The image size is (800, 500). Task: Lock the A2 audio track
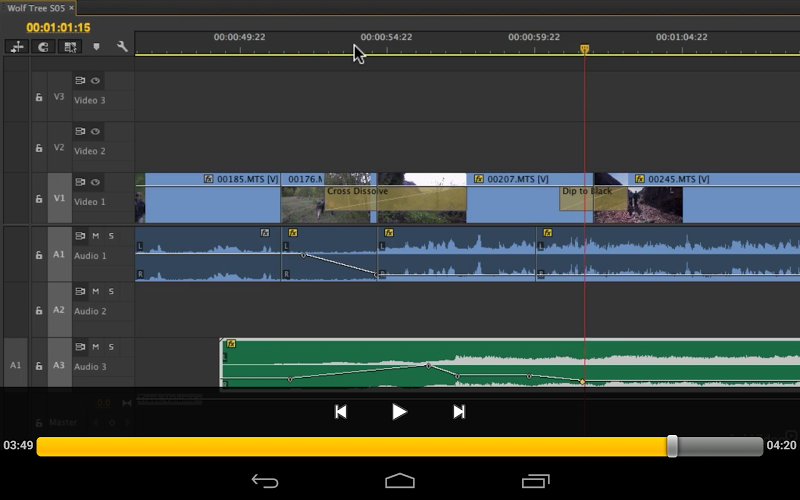point(40,310)
